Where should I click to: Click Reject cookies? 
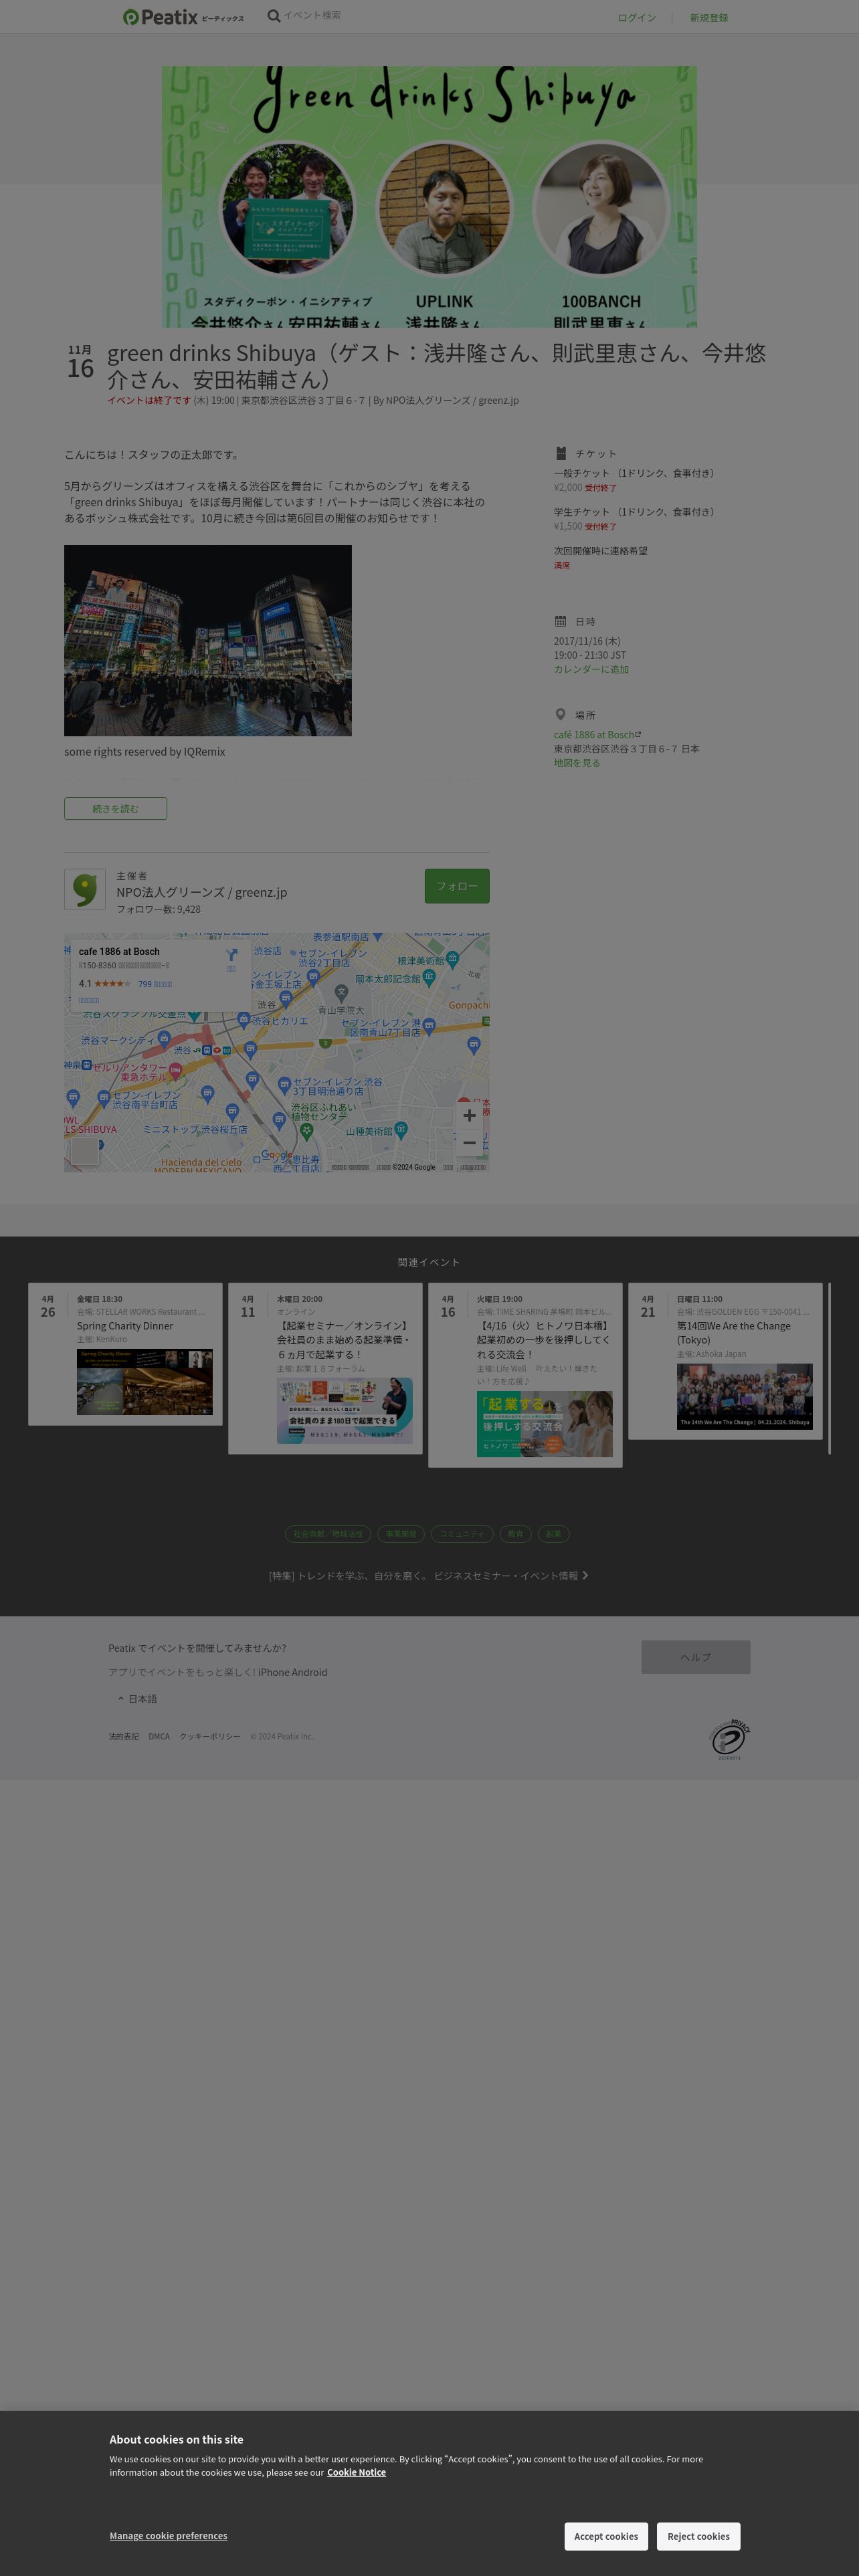pos(699,2536)
